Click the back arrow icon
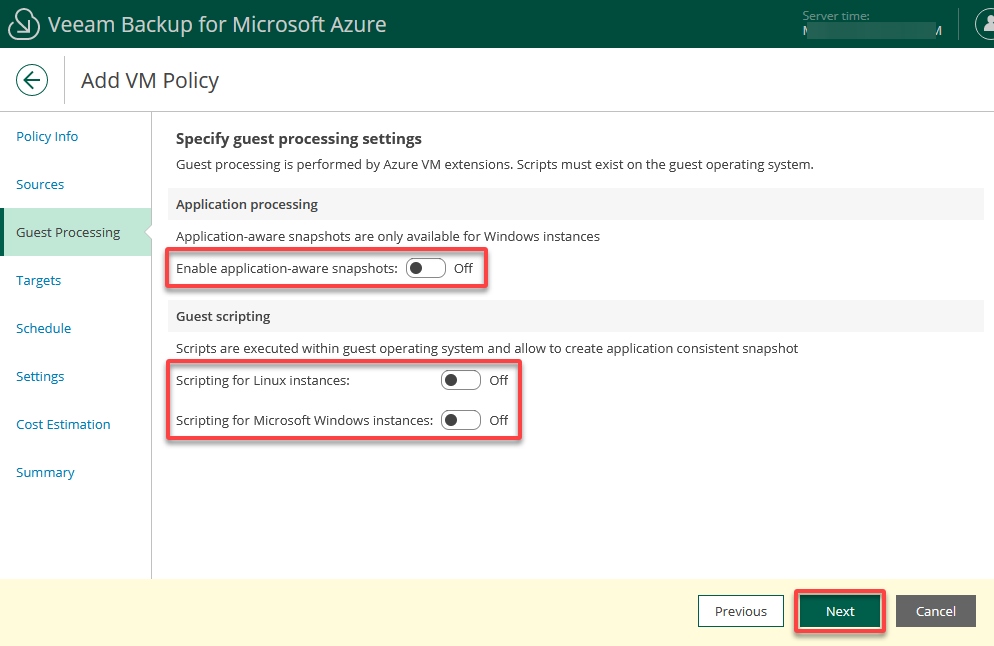Image resolution: width=994 pixels, height=646 pixels. 32,80
